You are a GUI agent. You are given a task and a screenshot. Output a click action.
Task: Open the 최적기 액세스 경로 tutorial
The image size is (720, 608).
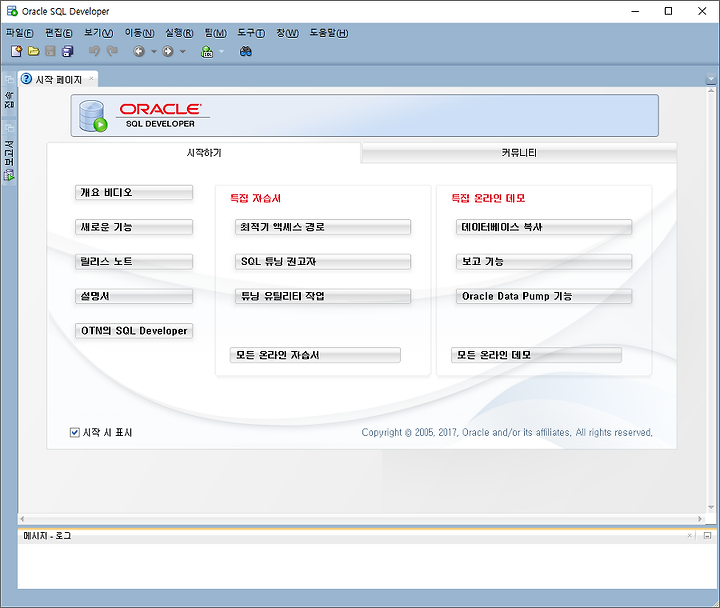[323, 227]
